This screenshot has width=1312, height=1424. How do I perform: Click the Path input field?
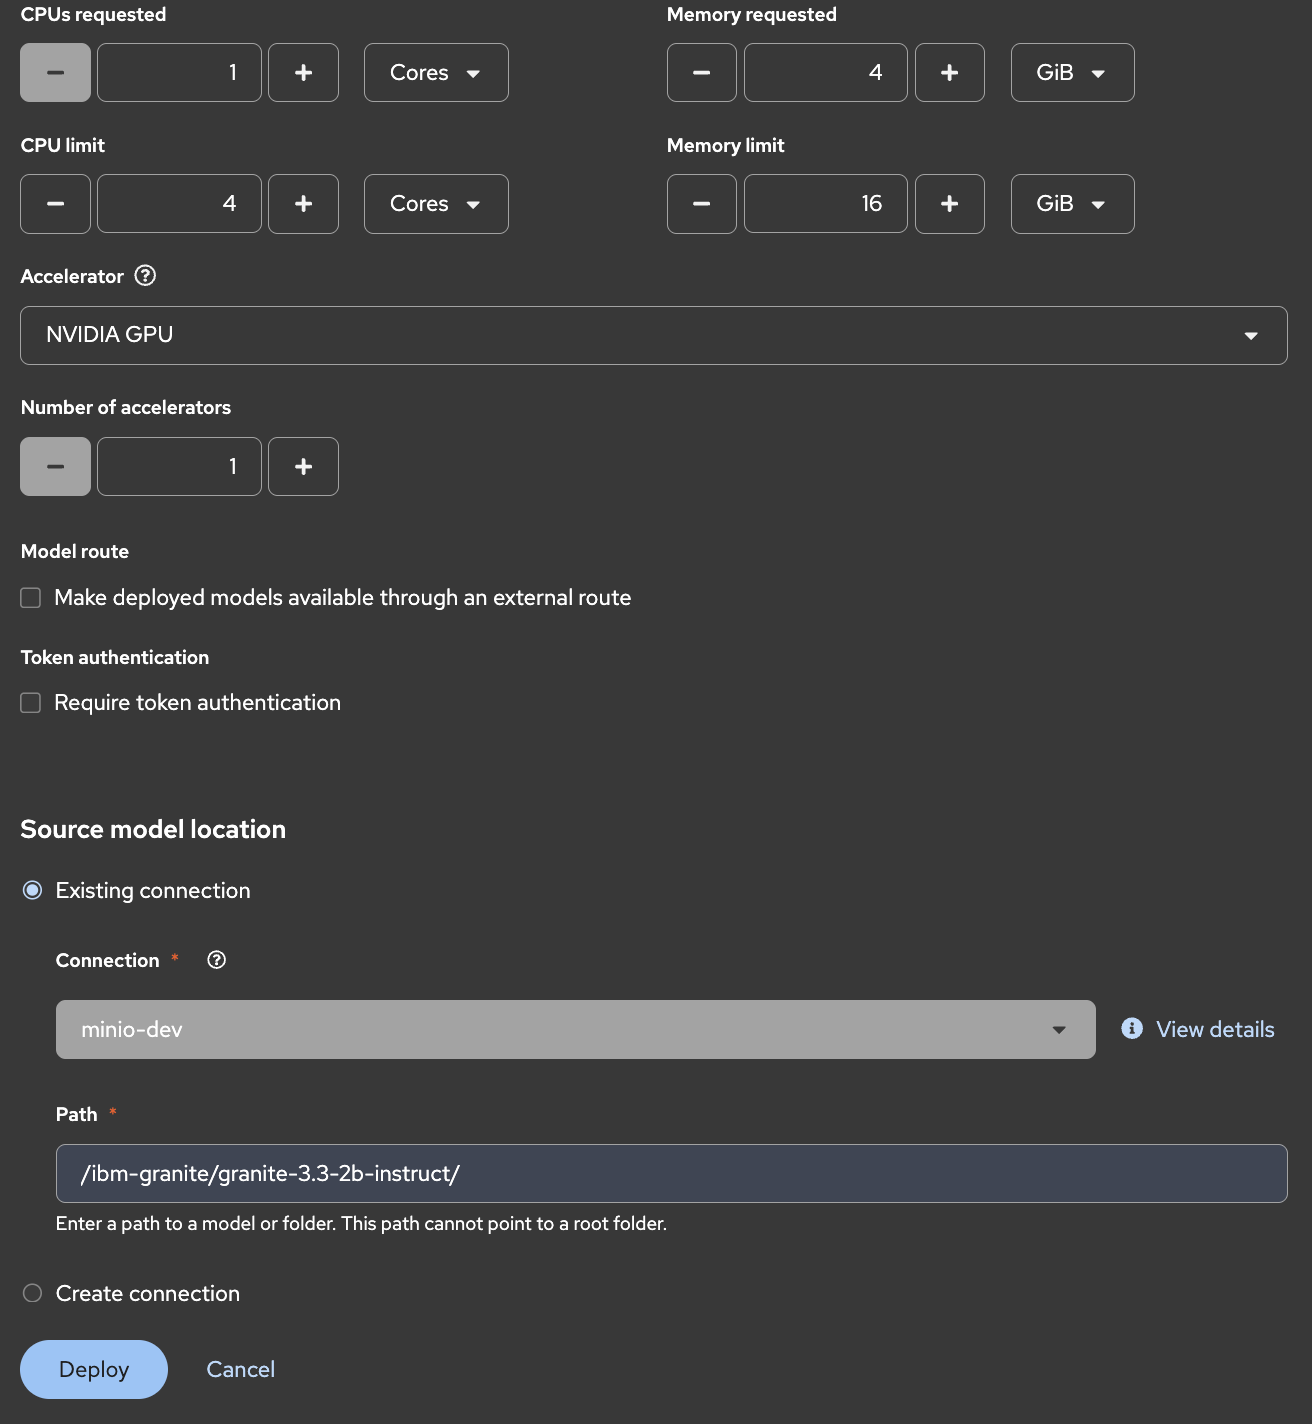671,1174
